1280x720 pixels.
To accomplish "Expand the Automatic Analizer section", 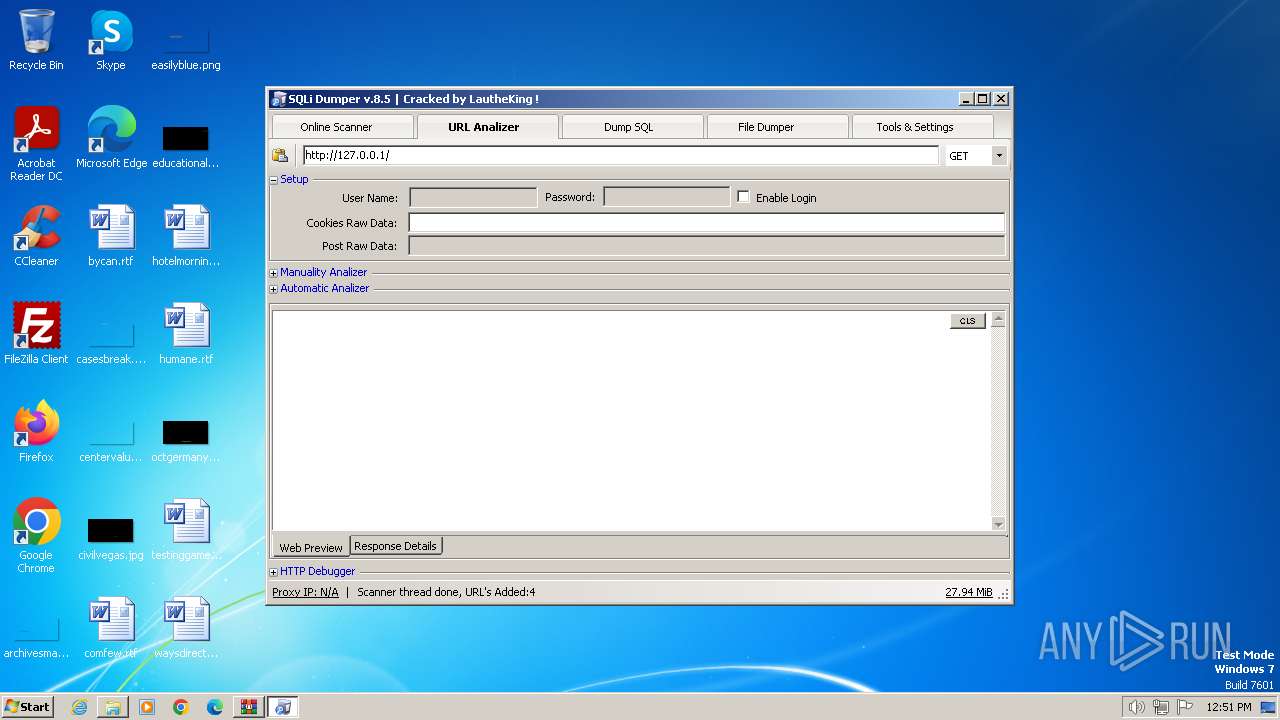I will coord(274,289).
